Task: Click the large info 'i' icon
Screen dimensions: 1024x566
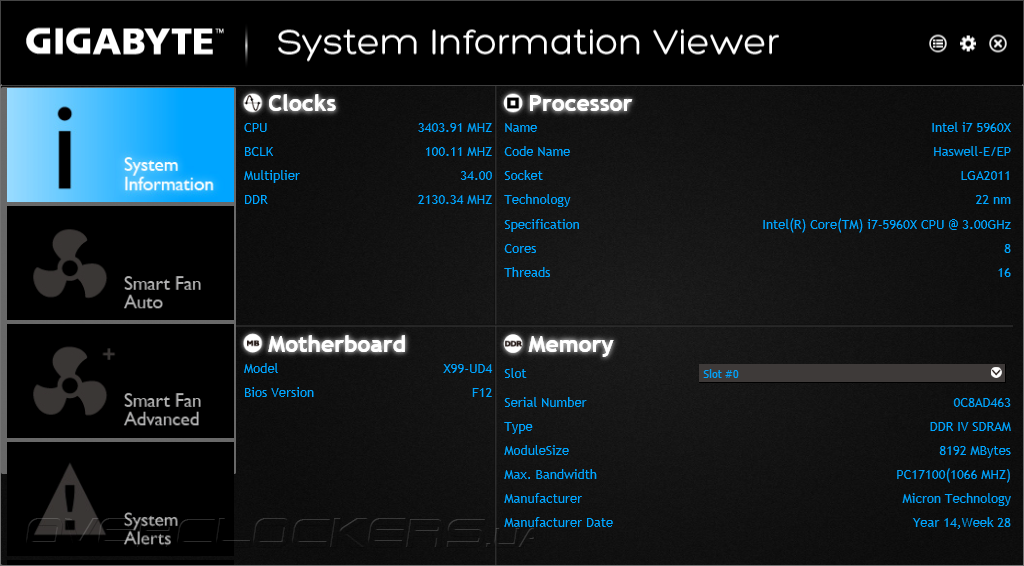Action: (x=65, y=148)
